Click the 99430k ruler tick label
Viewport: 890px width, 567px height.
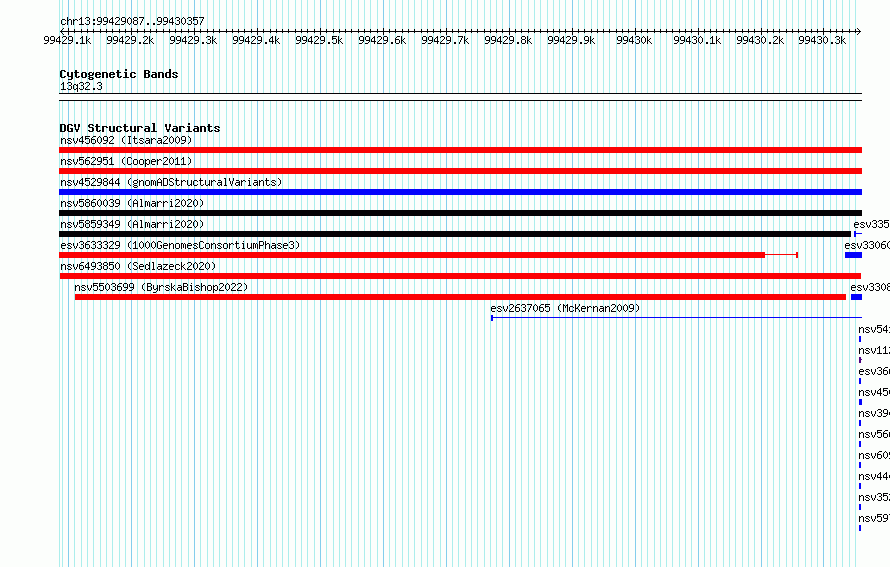pyautogui.click(x=634, y=40)
